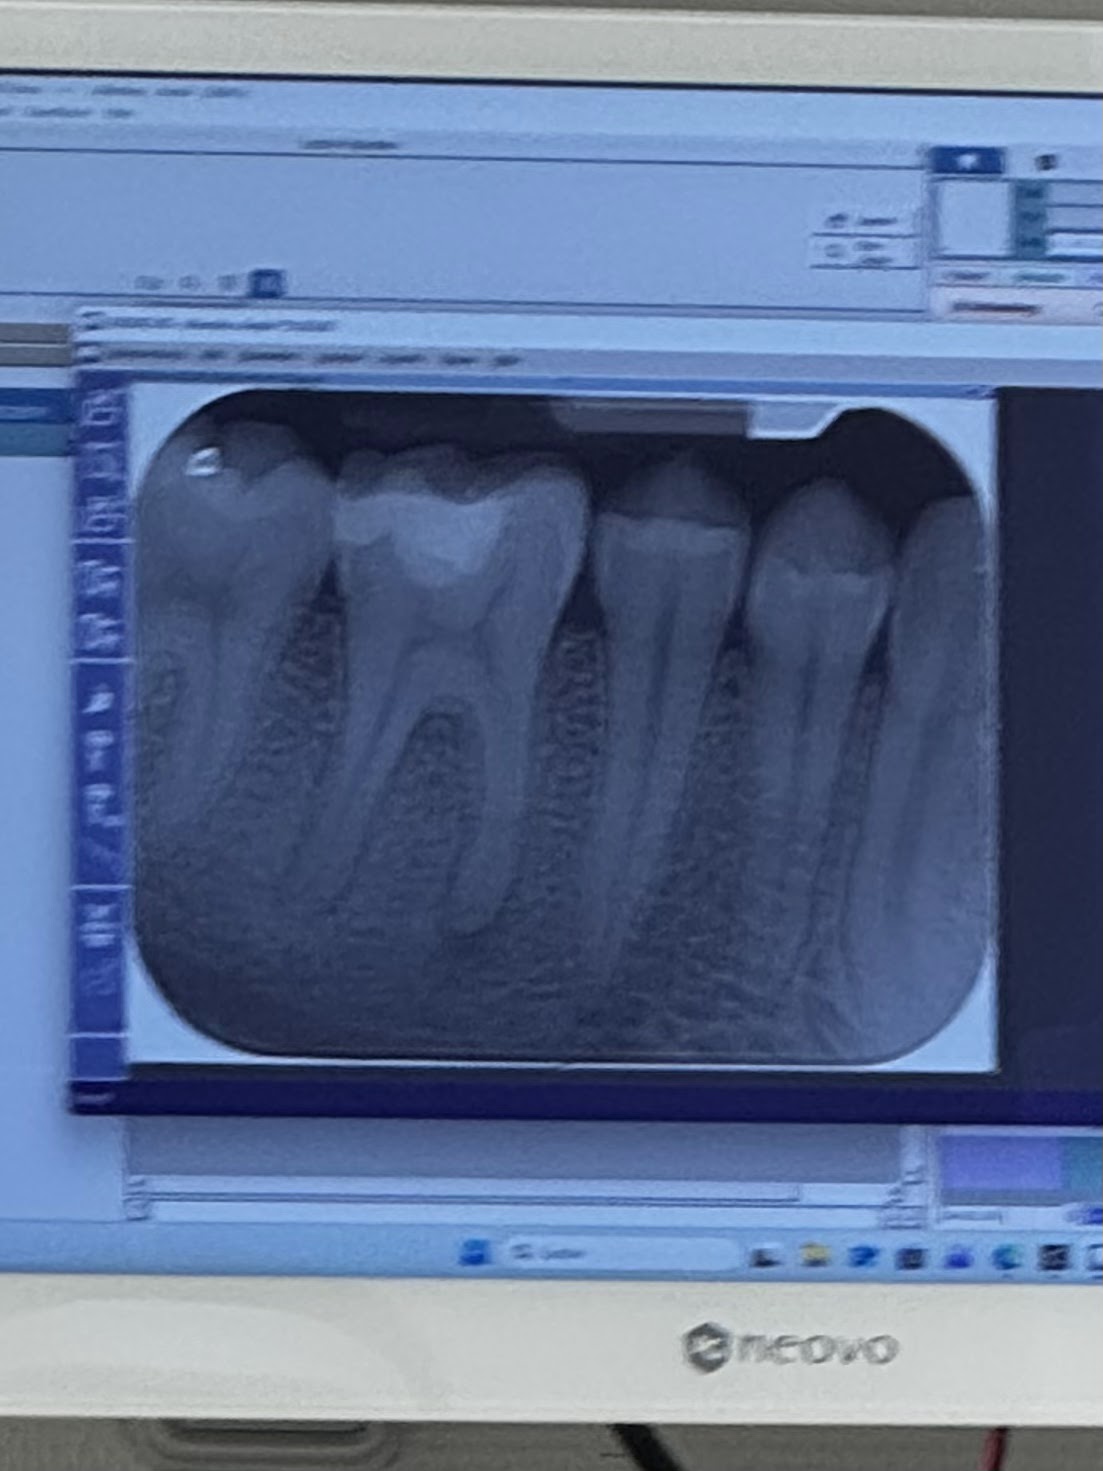
Task: Click the small white preview box at the top right
Action: (x=970, y=216)
